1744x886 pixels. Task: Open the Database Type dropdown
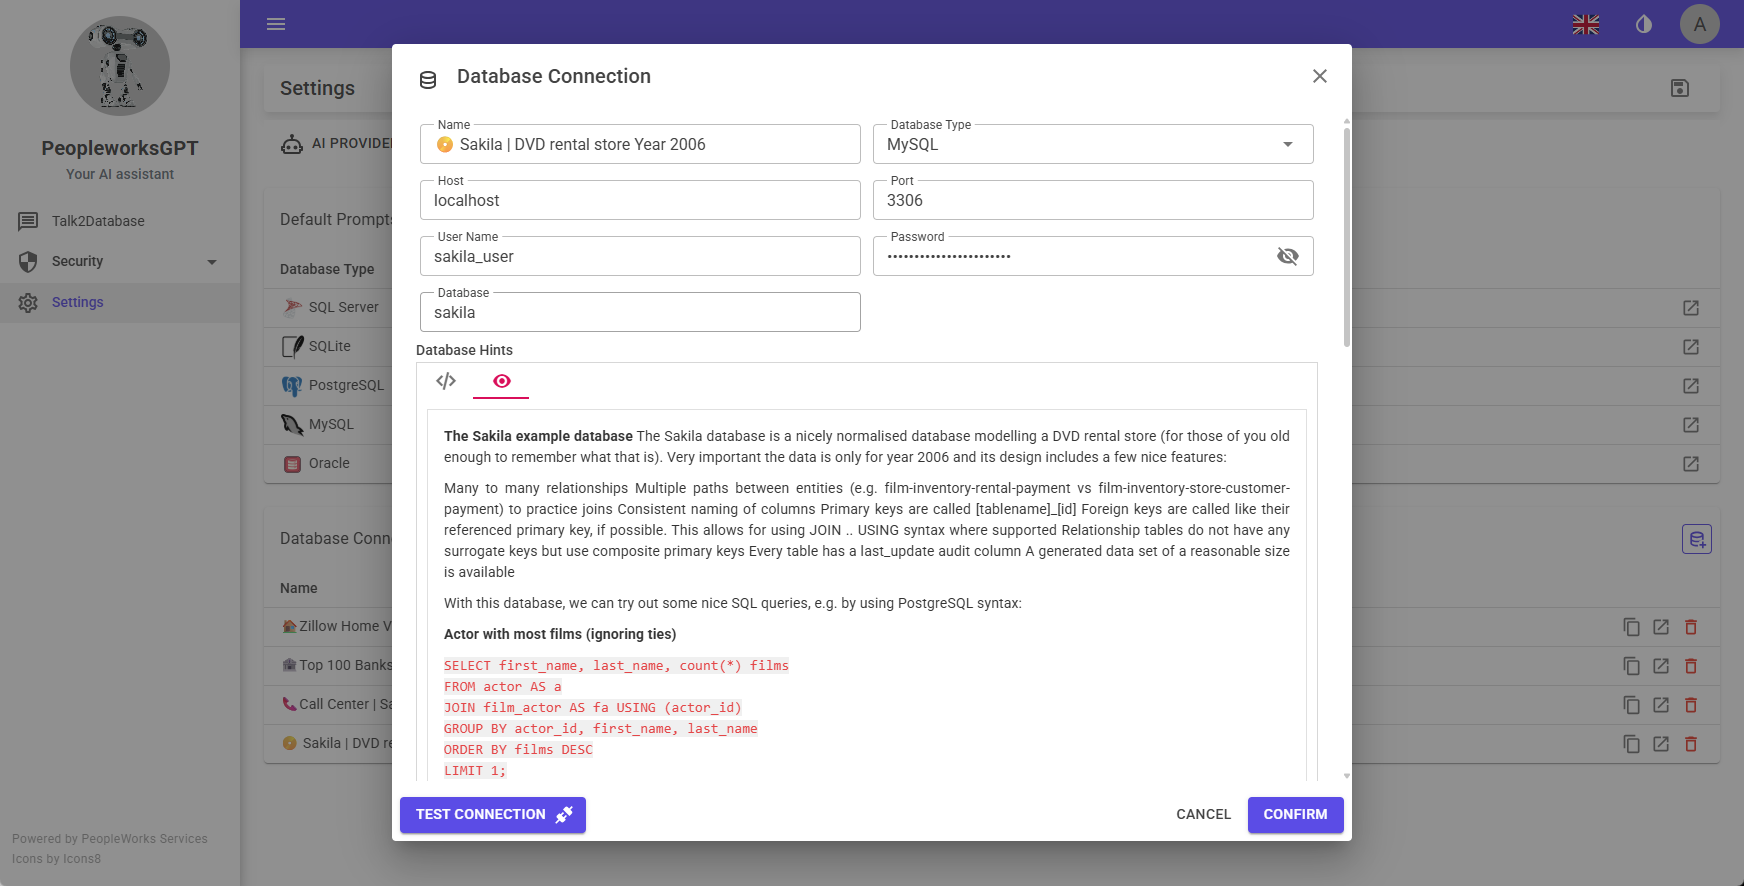(1093, 144)
